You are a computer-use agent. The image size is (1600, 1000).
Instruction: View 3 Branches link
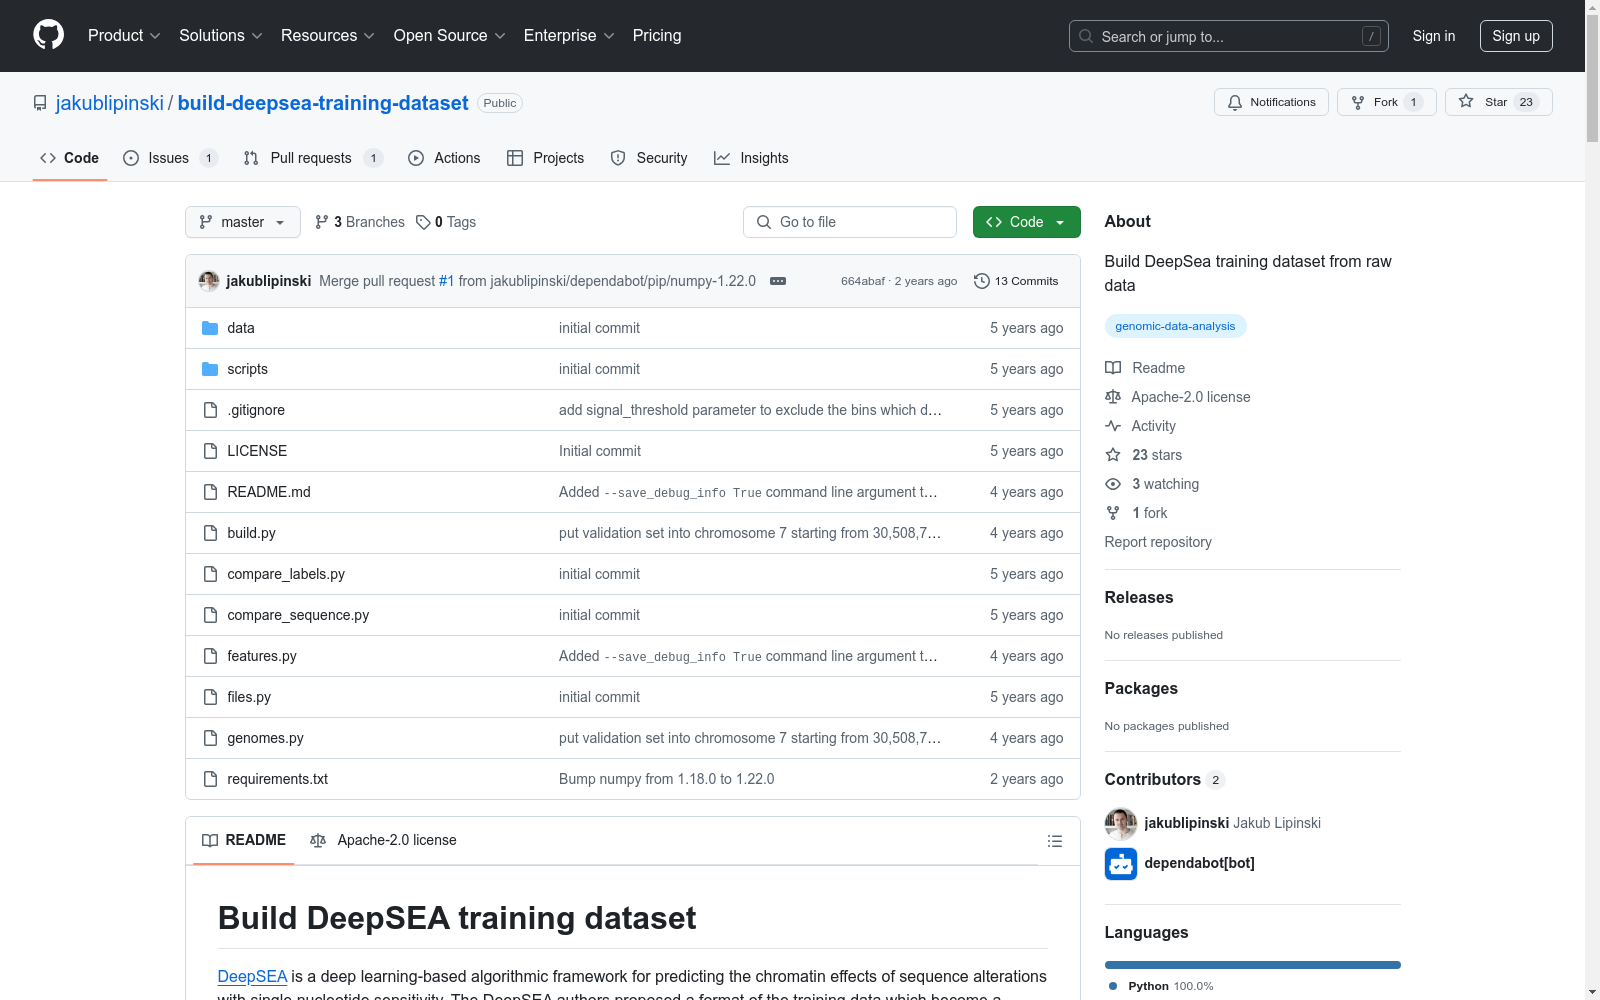[360, 222]
